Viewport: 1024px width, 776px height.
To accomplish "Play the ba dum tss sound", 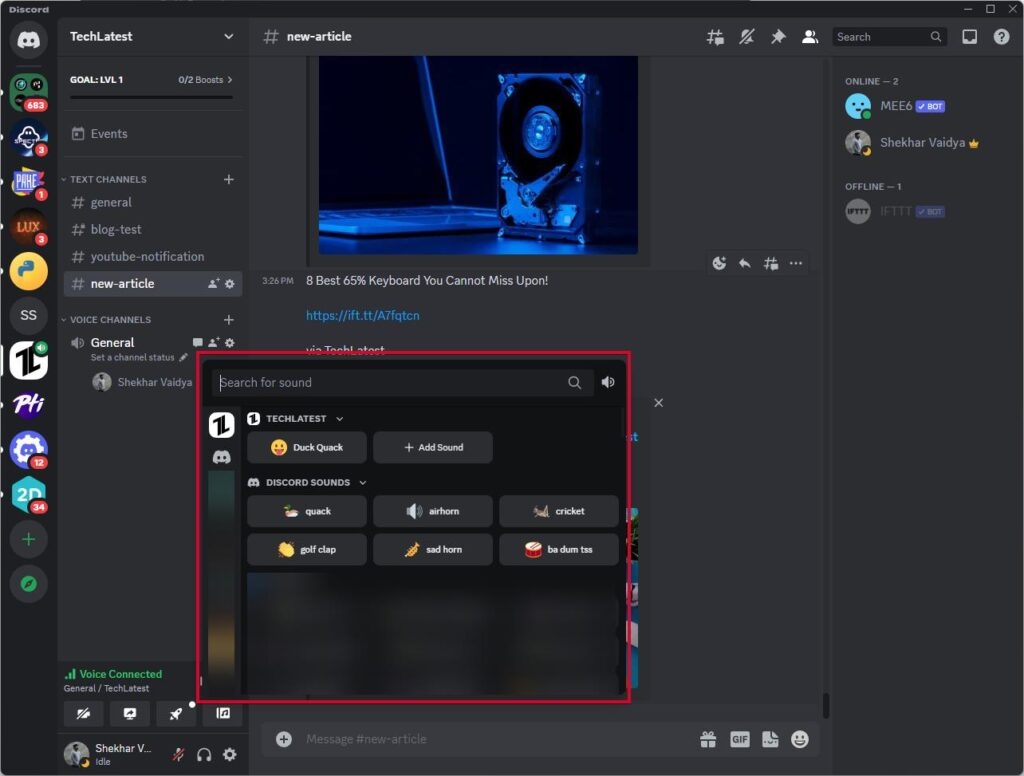I will click(559, 549).
